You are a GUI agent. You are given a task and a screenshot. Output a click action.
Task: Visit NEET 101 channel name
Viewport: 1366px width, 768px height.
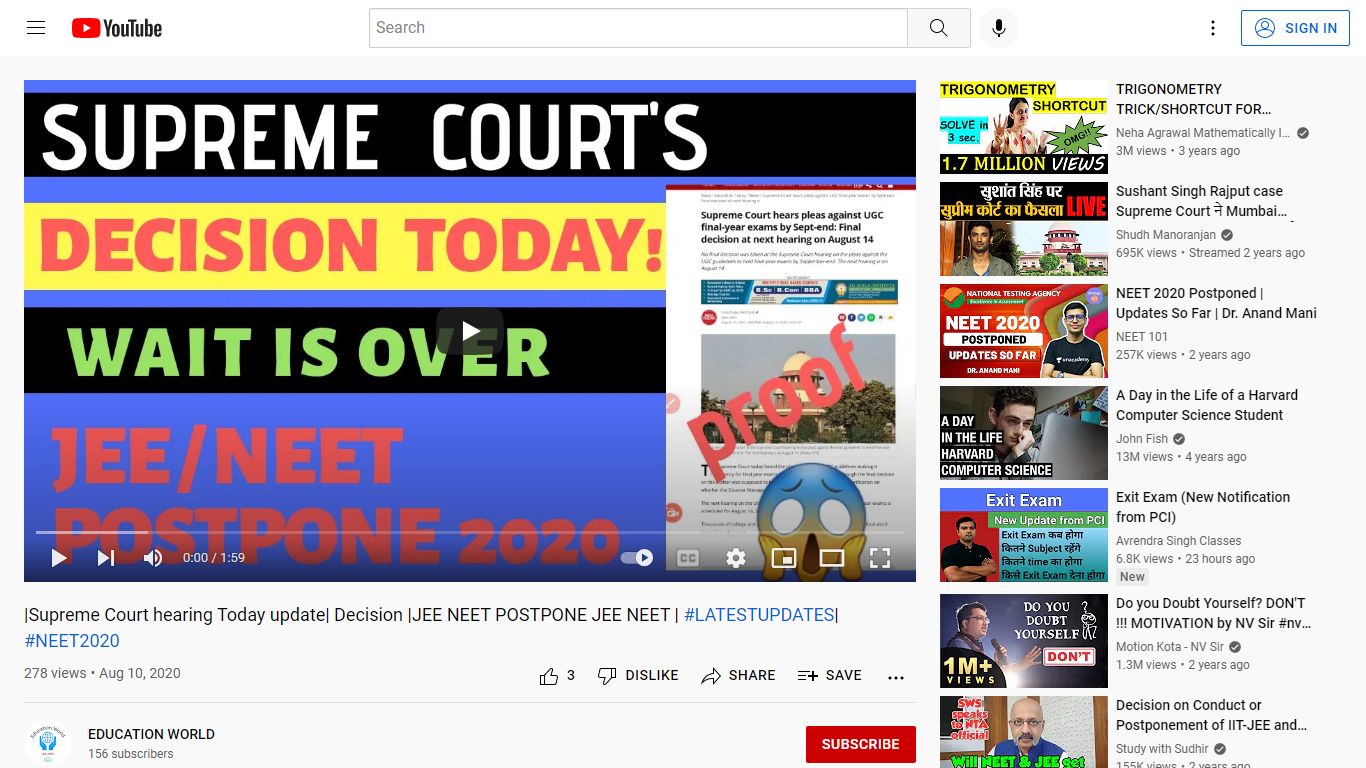click(1142, 337)
